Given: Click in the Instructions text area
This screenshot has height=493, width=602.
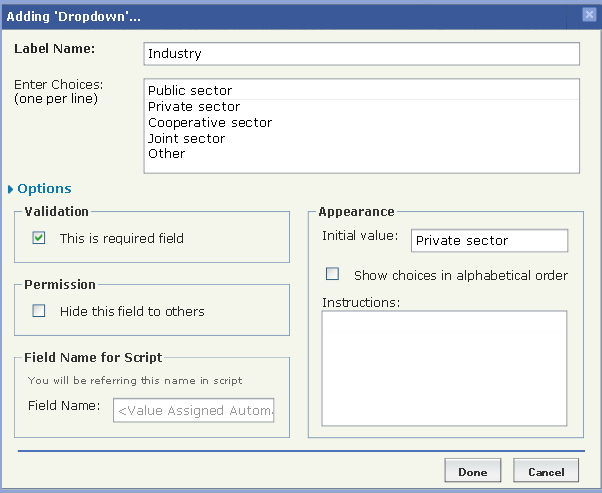Looking at the screenshot, I should tap(444, 367).
